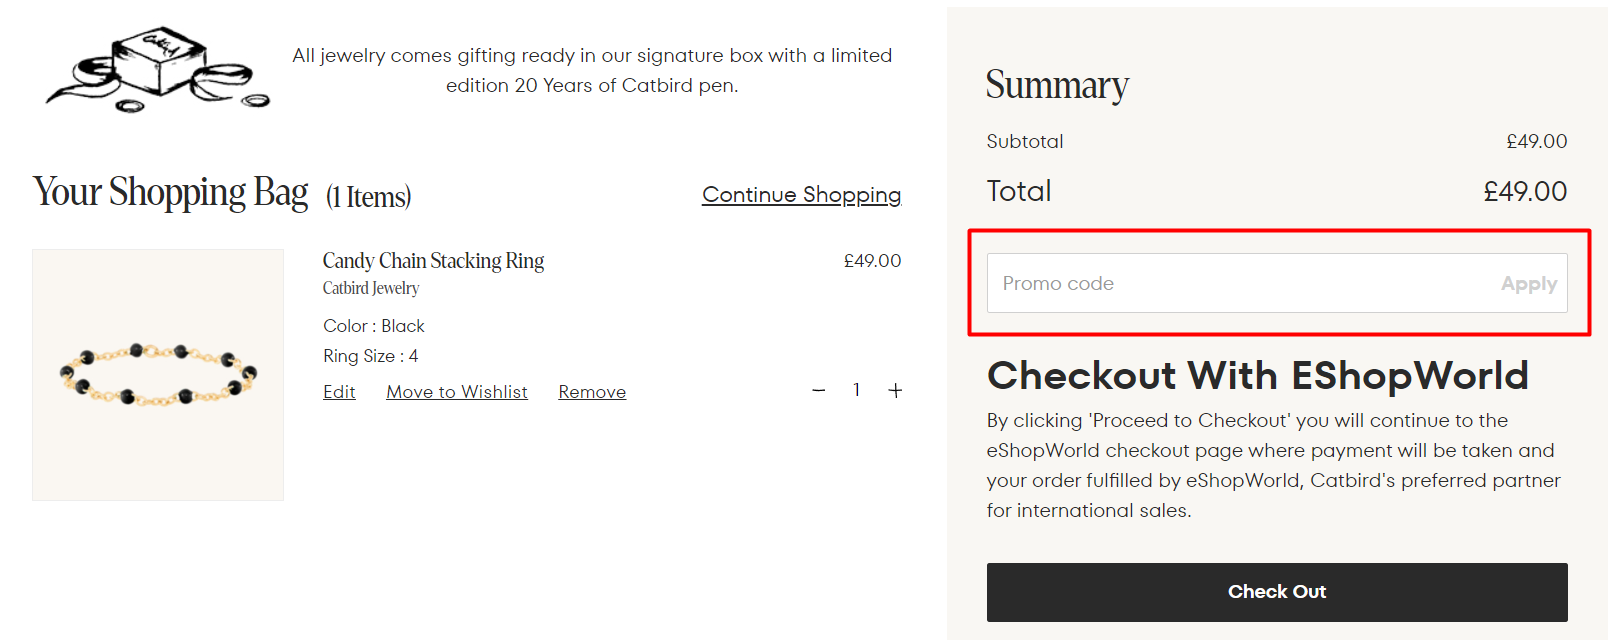Move the ring to Wishlist
The width and height of the screenshot is (1611, 640).
tap(457, 392)
